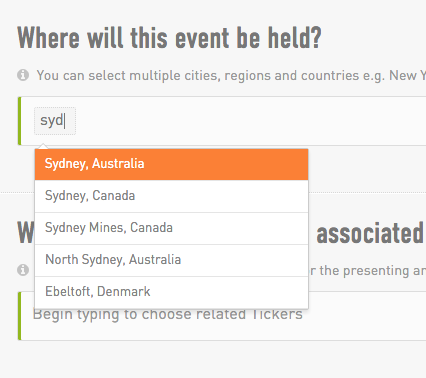Click the small pointer arrow atop the suggestion list
Image resolution: width=426 pixels, height=378 pixels.
tap(43, 147)
